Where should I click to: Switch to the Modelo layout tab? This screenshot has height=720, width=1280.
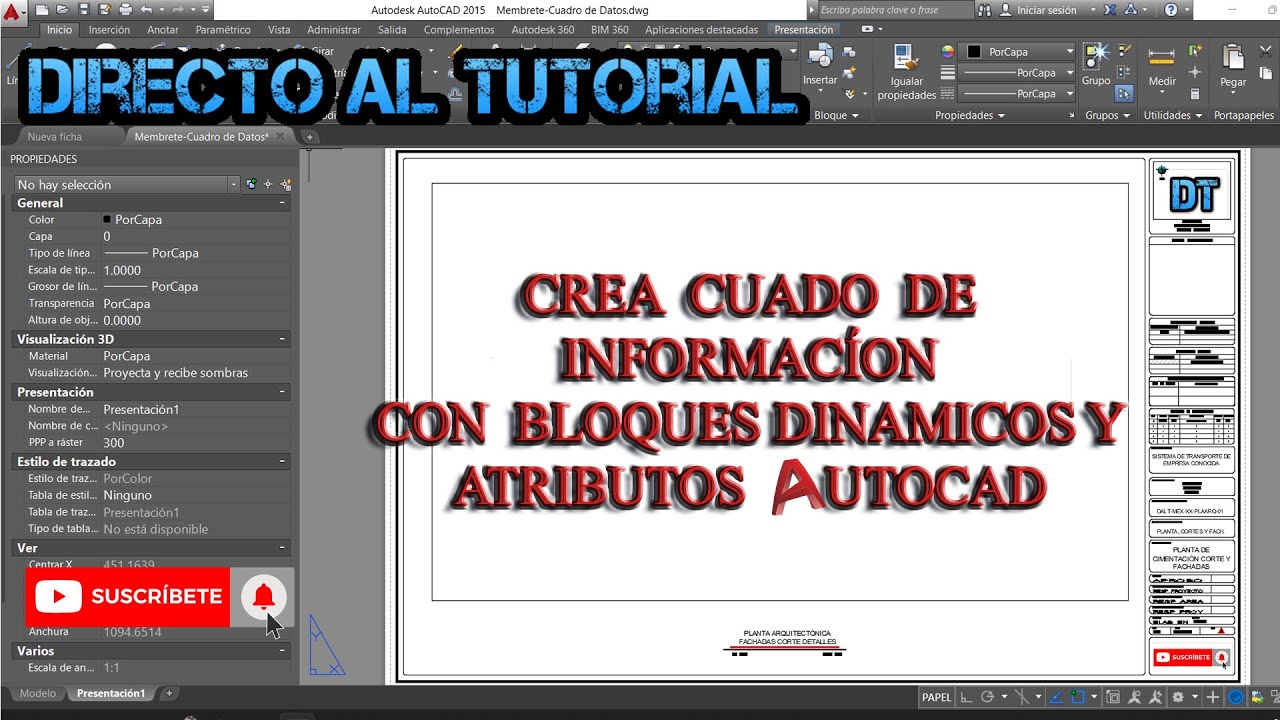[38, 693]
